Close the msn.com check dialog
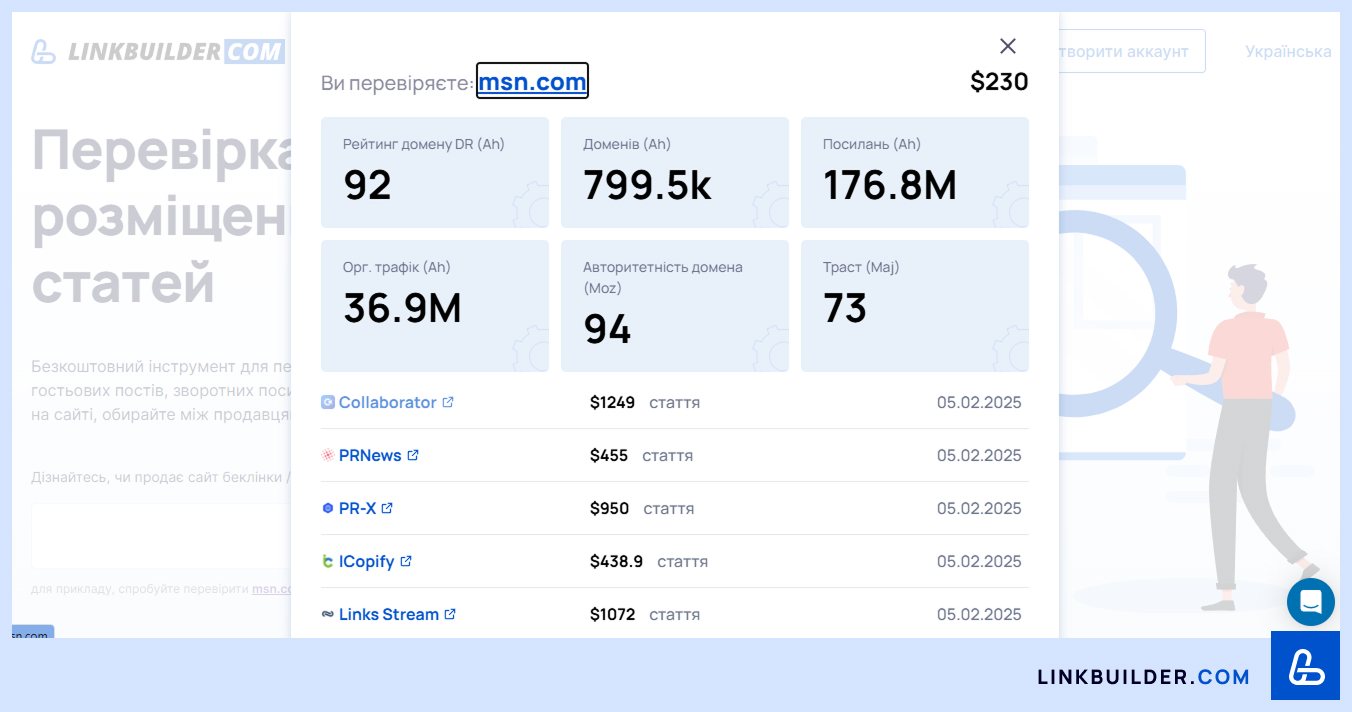 (1008, 46)
